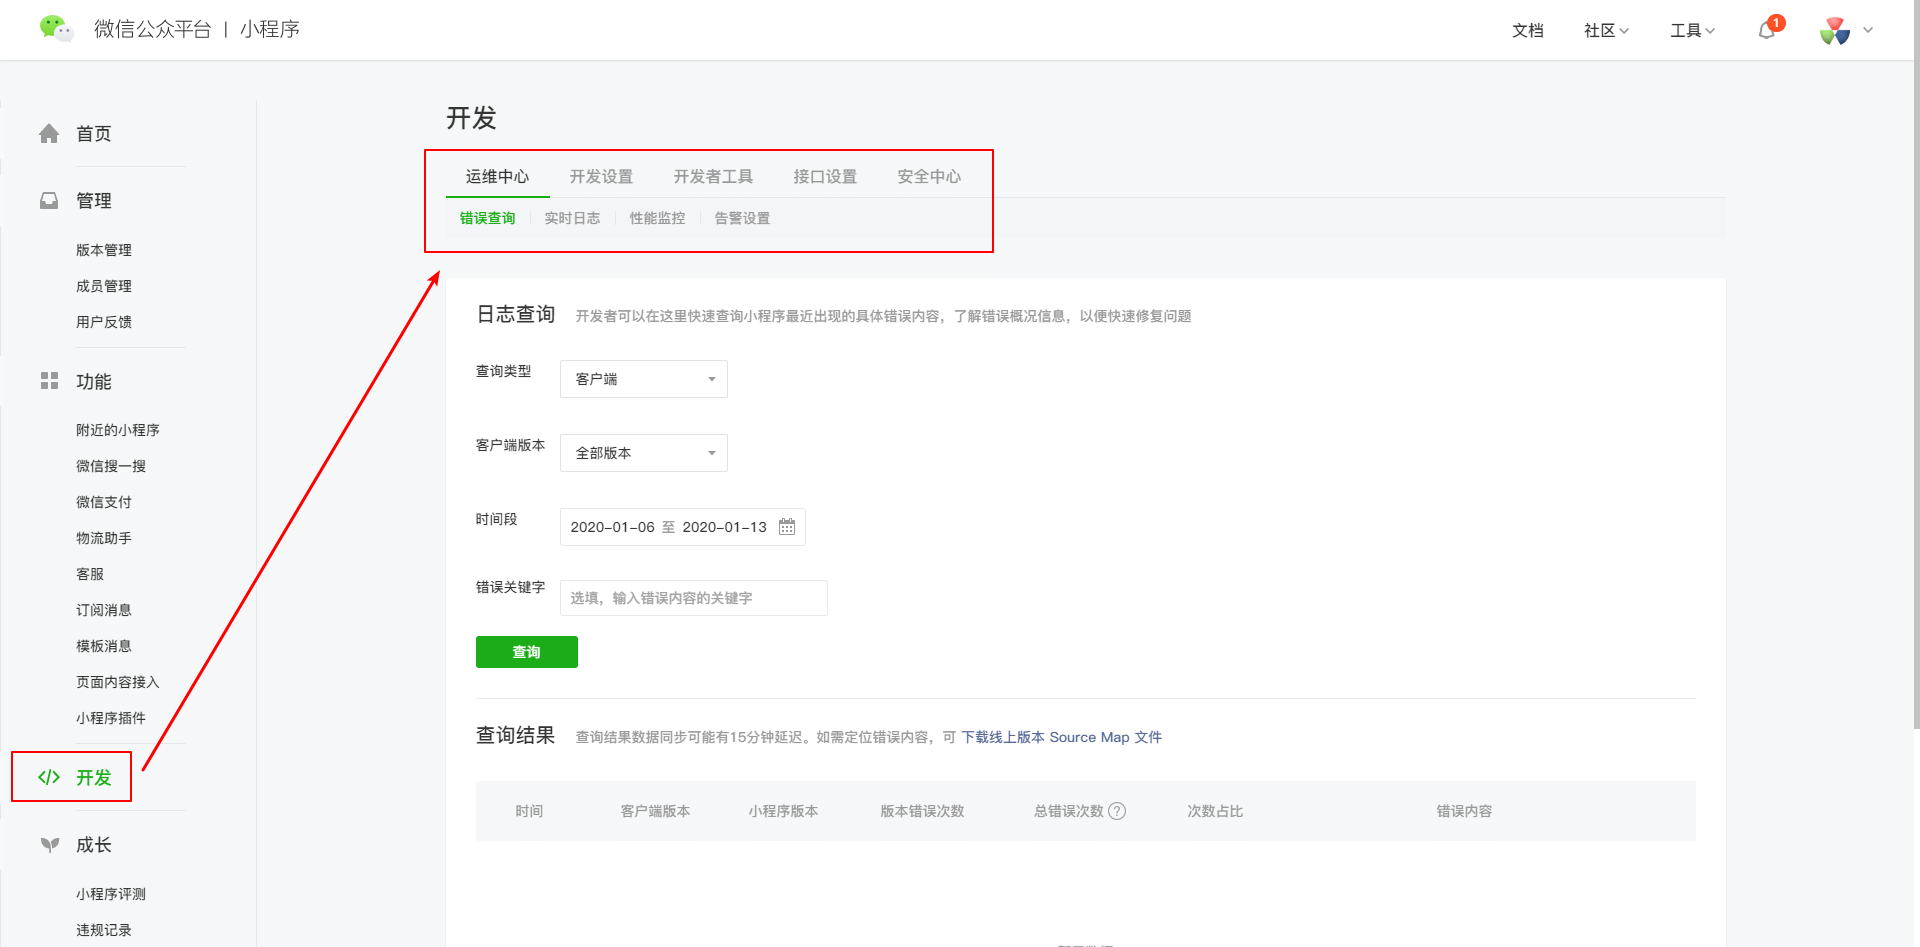The image size is (1920, 947).
Task: Click the code icon beside 开发
Action: pyautogui.click(x=49, y=777)
